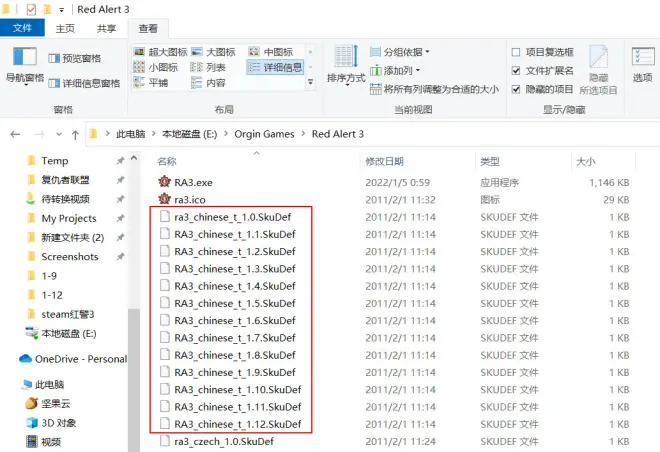Viewport: 660px width, 452px height.
Task: Open the 分组依据 group by dropdown
Action: click(401, 52)
